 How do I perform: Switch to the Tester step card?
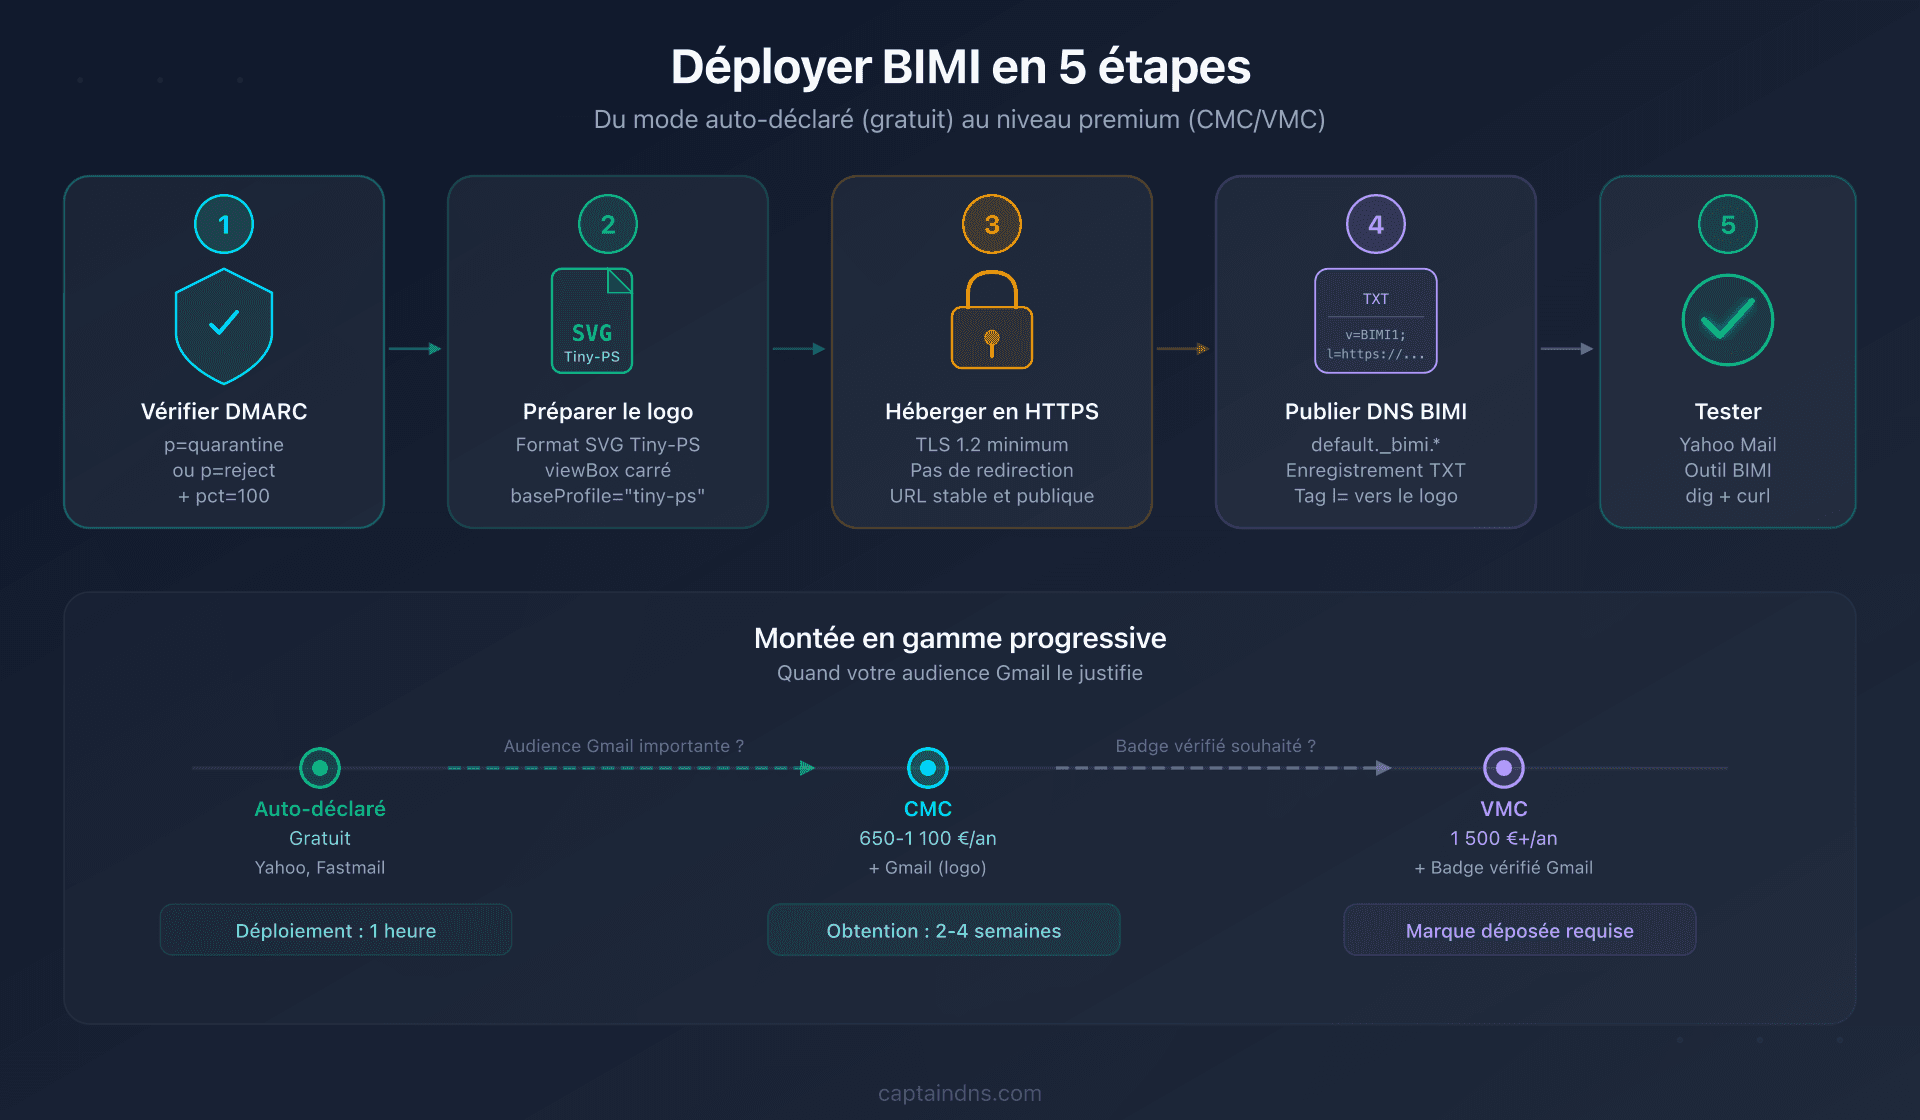pyautogui.click(x=1727, y=352)
